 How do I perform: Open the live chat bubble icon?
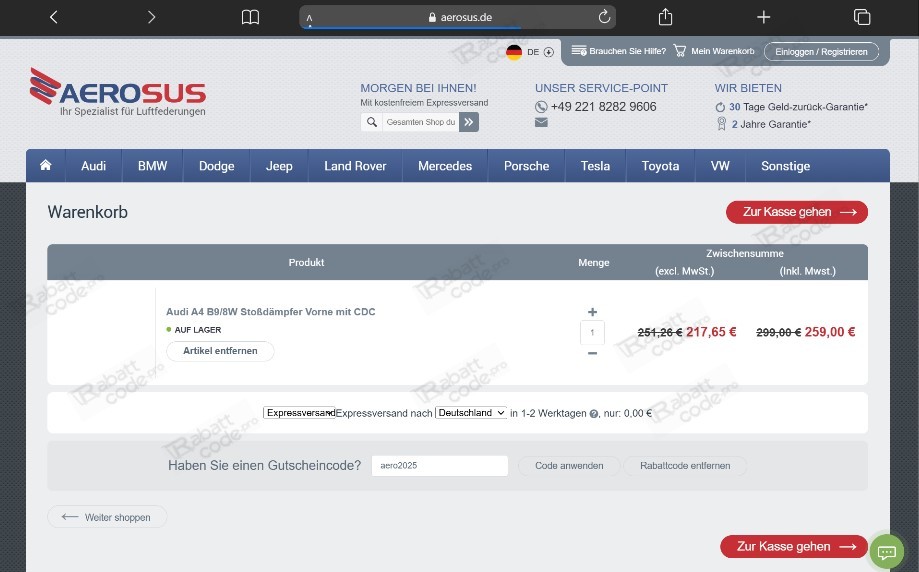point(887,551)
